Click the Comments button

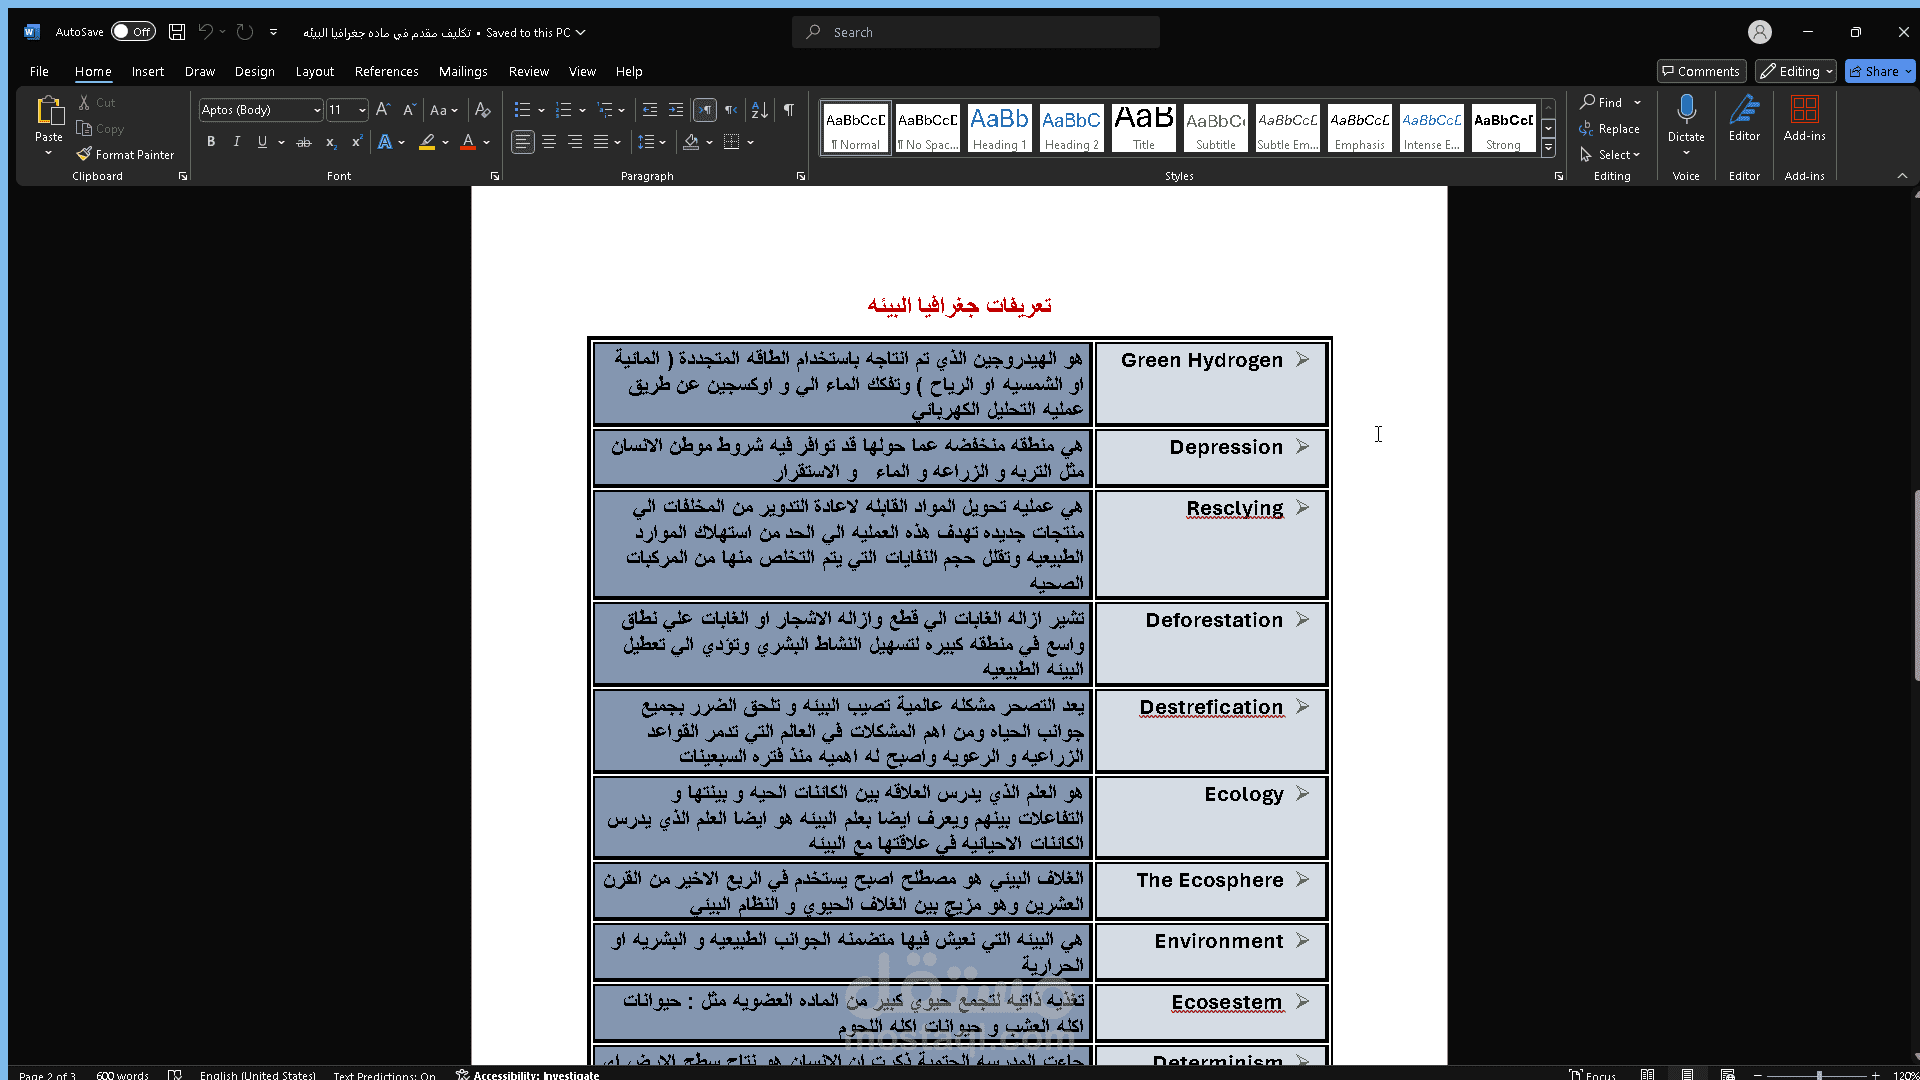[1701, 71]
